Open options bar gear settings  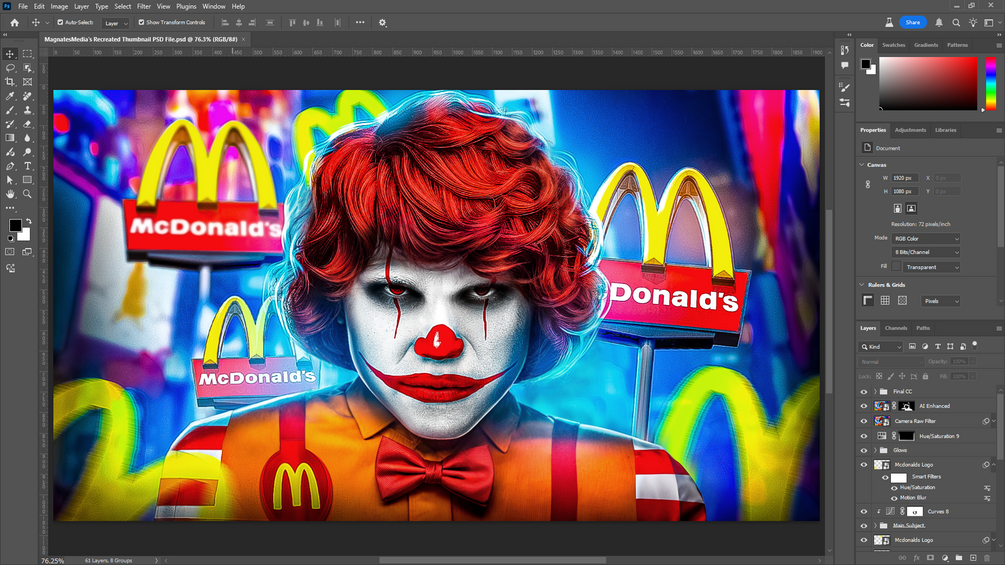click(x=383, y=22)
